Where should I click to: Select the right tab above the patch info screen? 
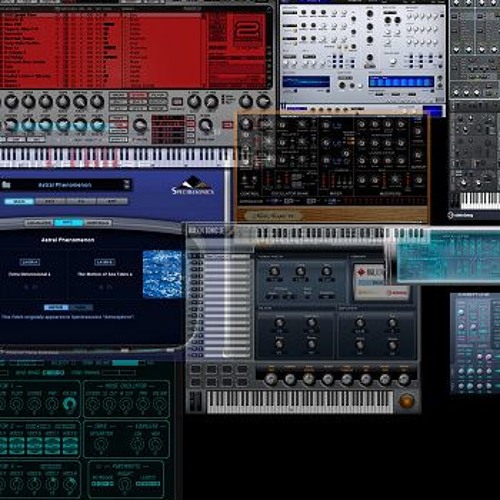[x=98, y=223]
